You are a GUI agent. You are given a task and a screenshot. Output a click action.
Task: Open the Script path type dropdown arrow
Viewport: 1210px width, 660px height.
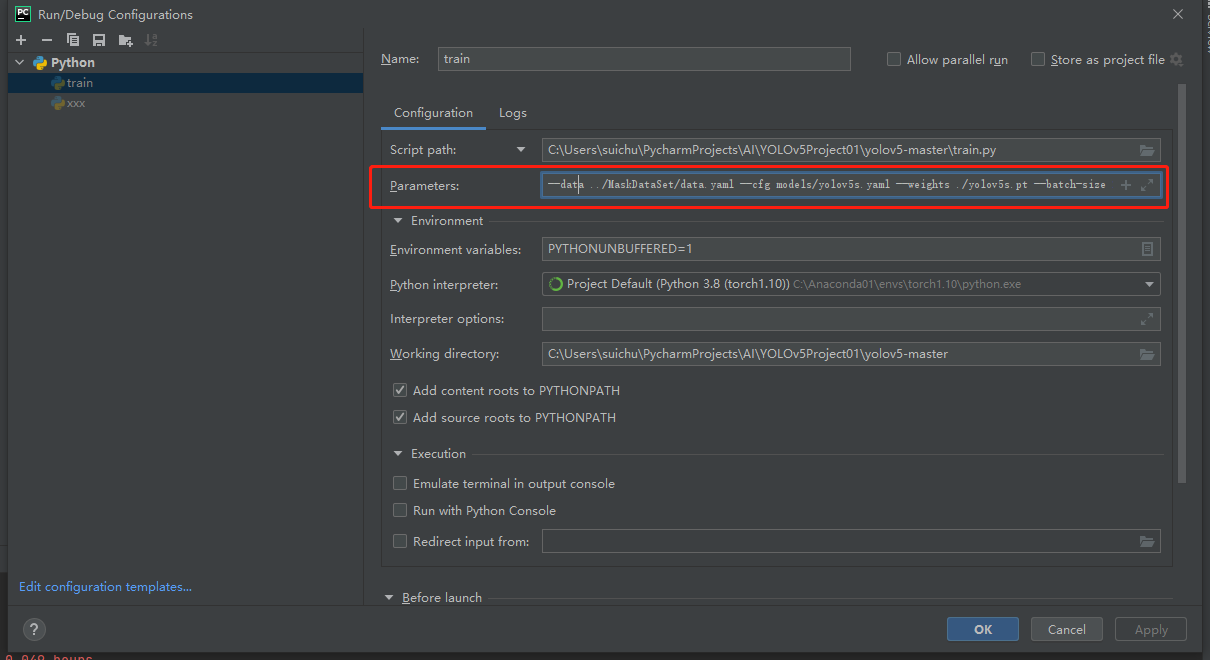520,150
